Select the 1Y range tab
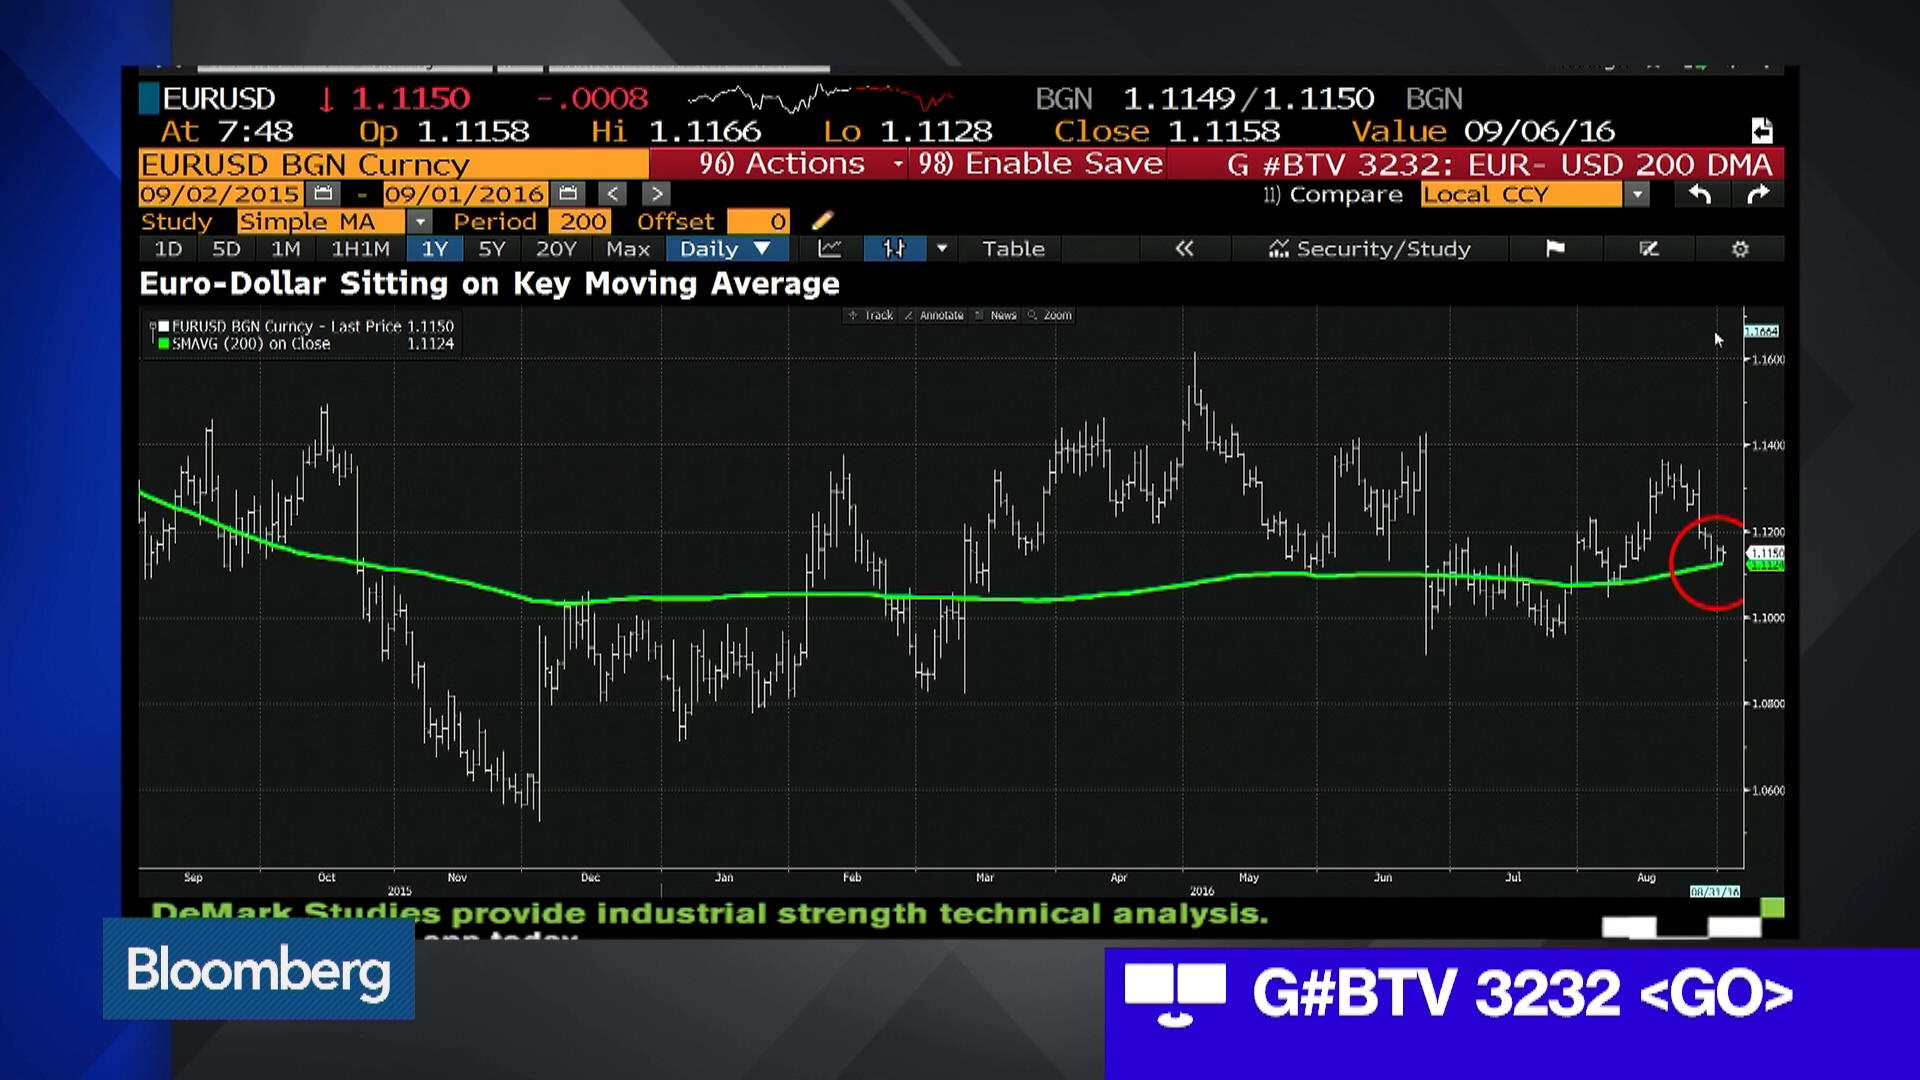 click(x=435, y=249)
